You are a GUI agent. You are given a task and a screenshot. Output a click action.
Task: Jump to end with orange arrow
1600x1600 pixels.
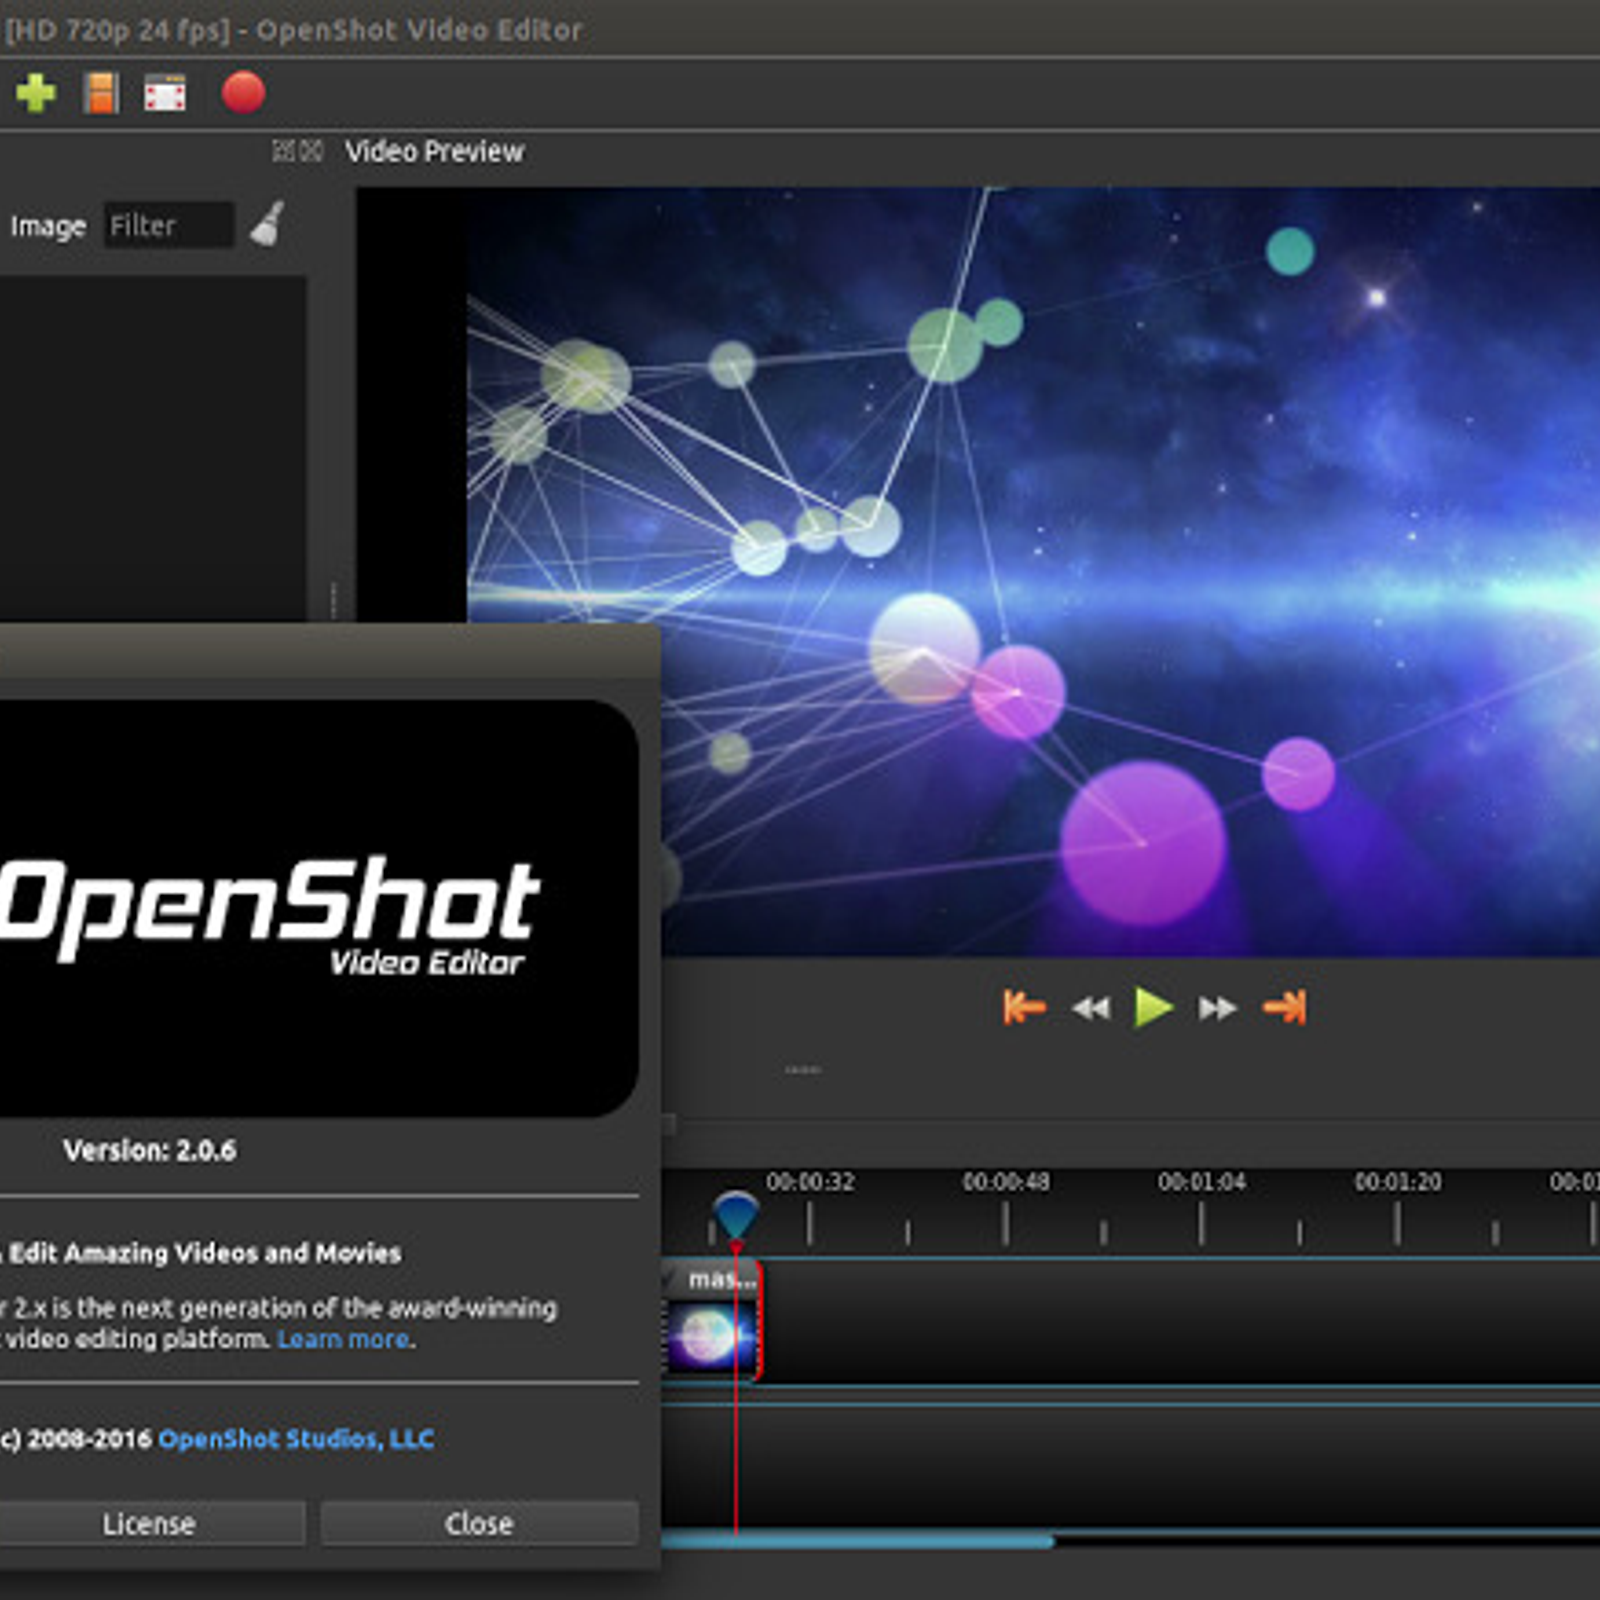point(1285,1007)
